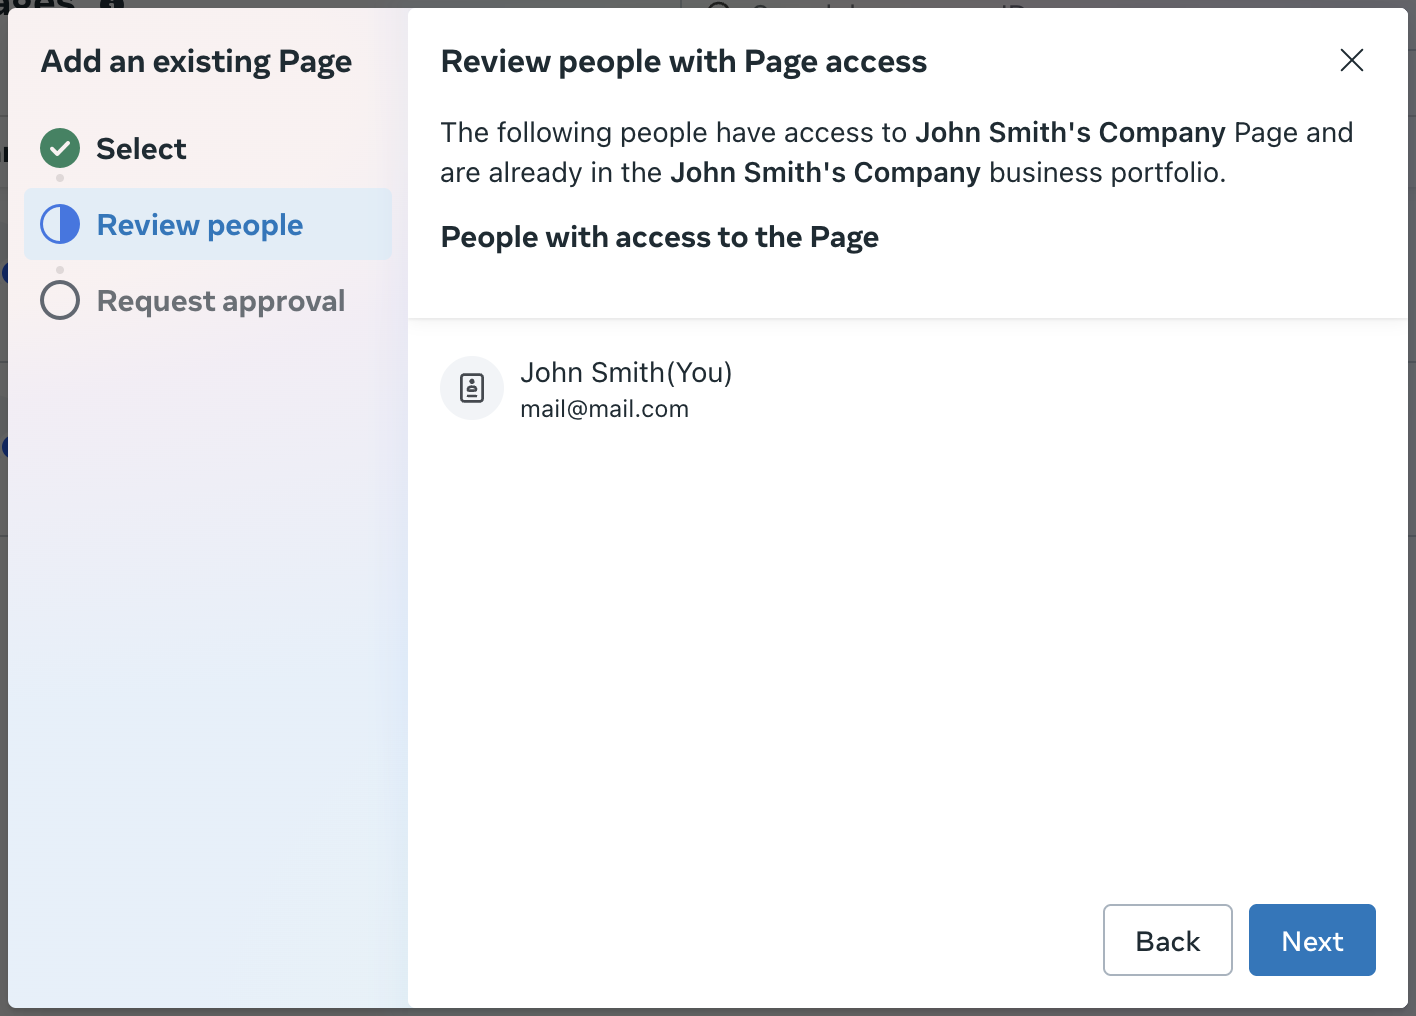Open the Review people step label
1416x1016 pixels.
coord(200,225)
